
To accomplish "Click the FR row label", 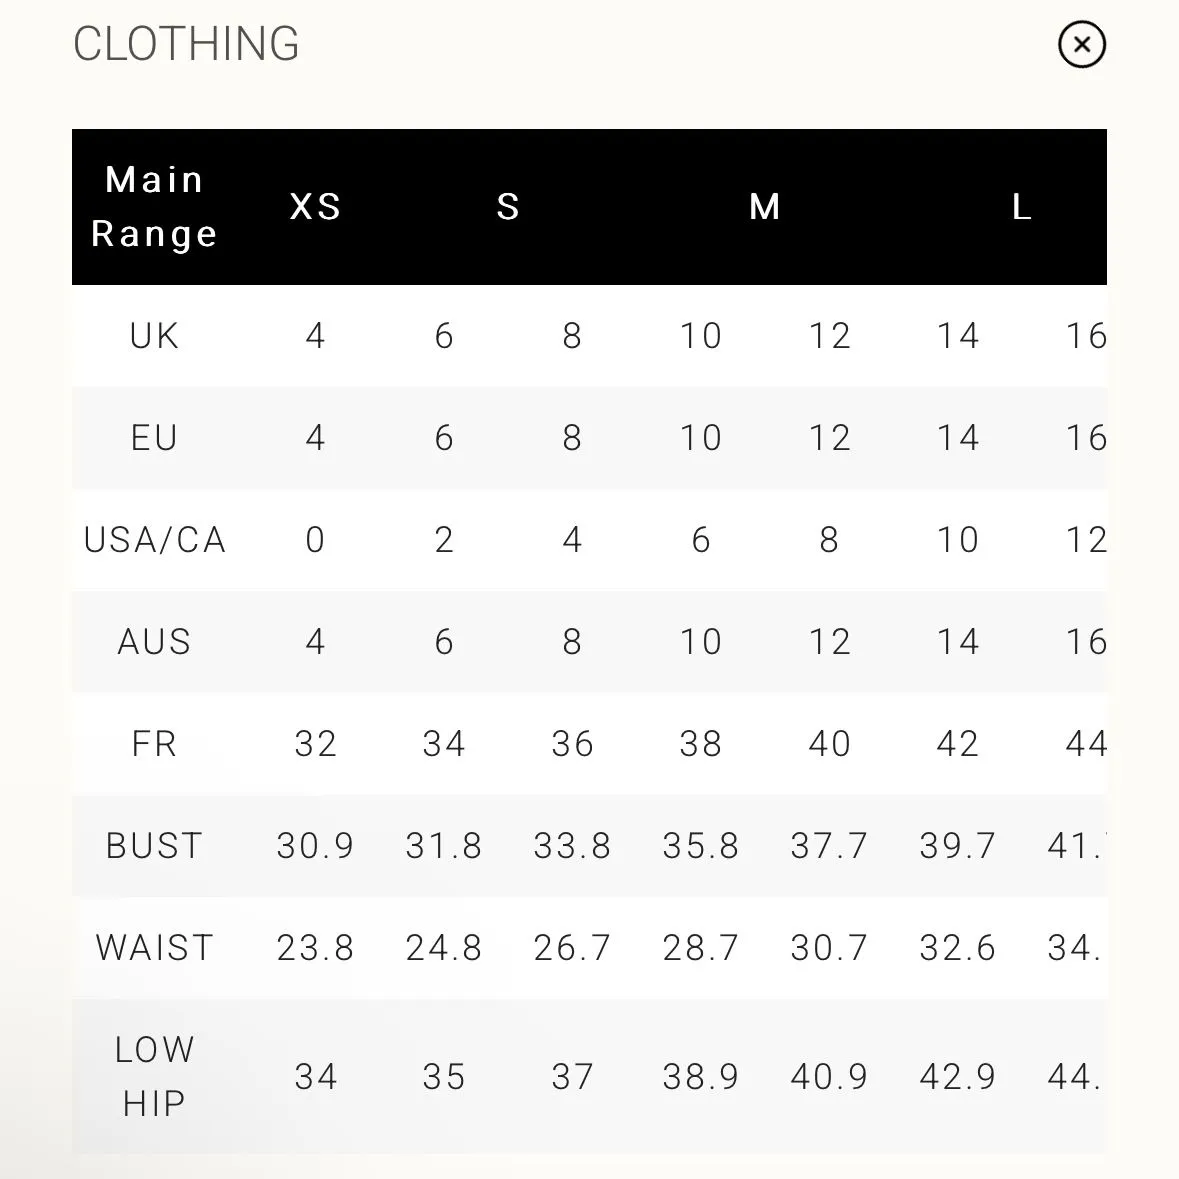I will 154,744.
